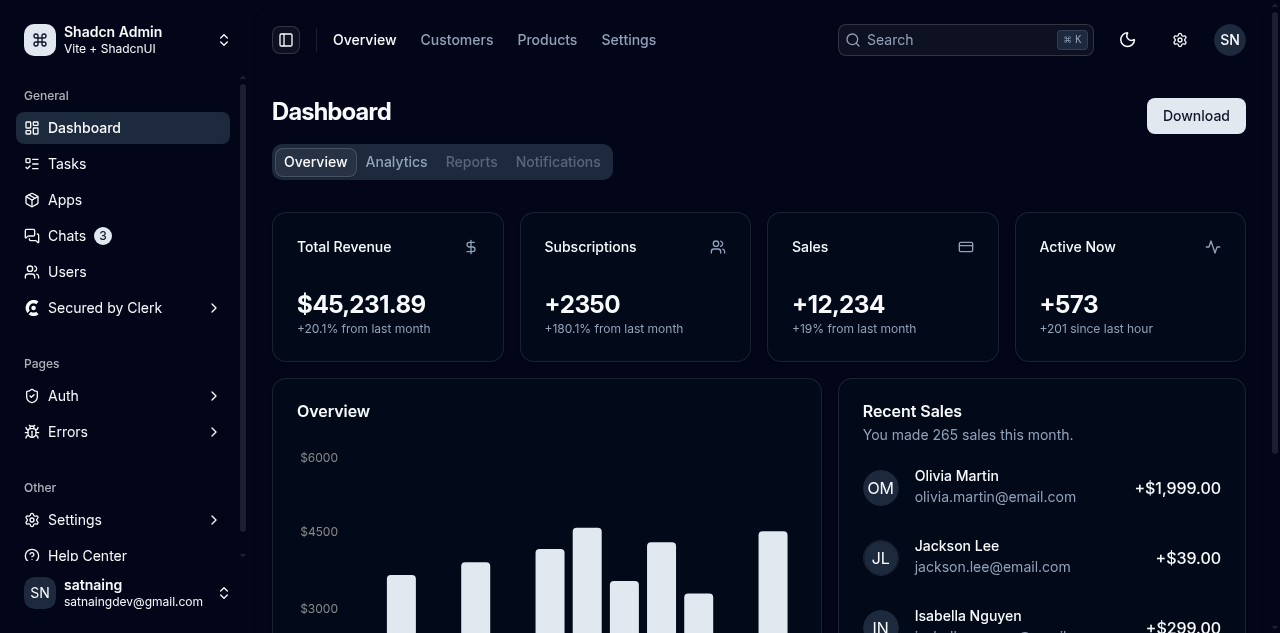This screenshot has height=633, width=1280.
Task: Select the Reports tab
Action: pos(471,162)
